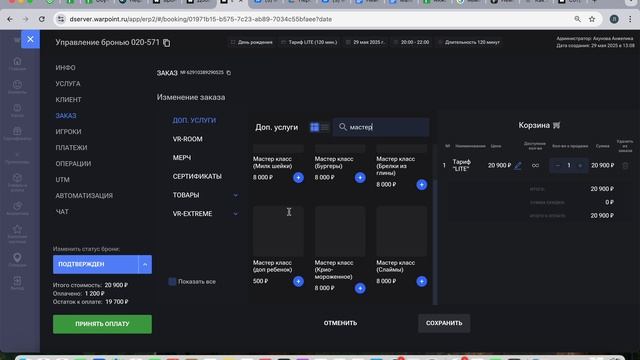Viewport: 640px width, 360px height.
Task: Open home icon in left sidebar
Action: pos(17,61)
